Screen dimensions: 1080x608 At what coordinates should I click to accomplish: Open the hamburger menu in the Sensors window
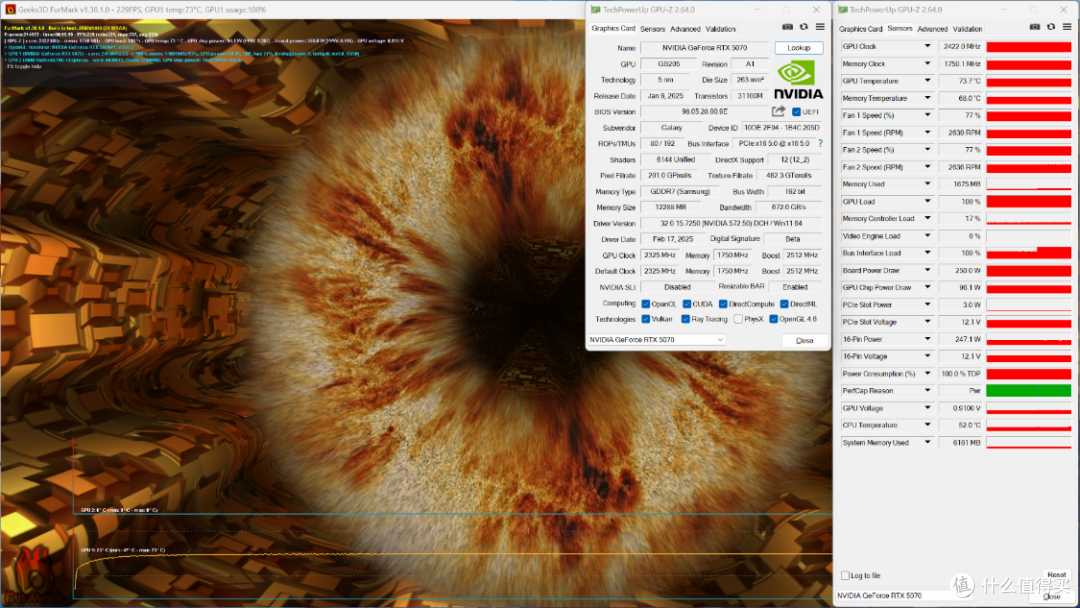(1067, 27)
